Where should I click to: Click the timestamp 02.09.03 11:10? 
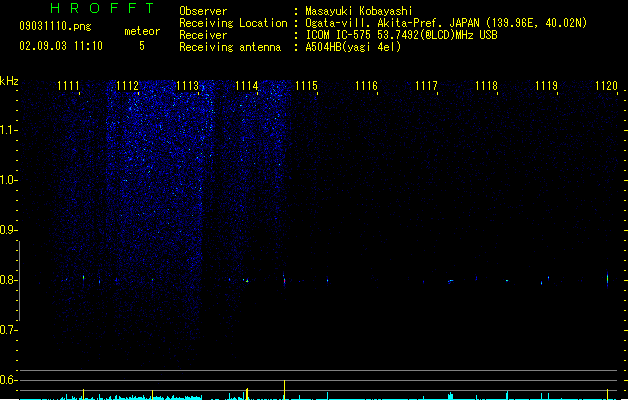[61, 46]
